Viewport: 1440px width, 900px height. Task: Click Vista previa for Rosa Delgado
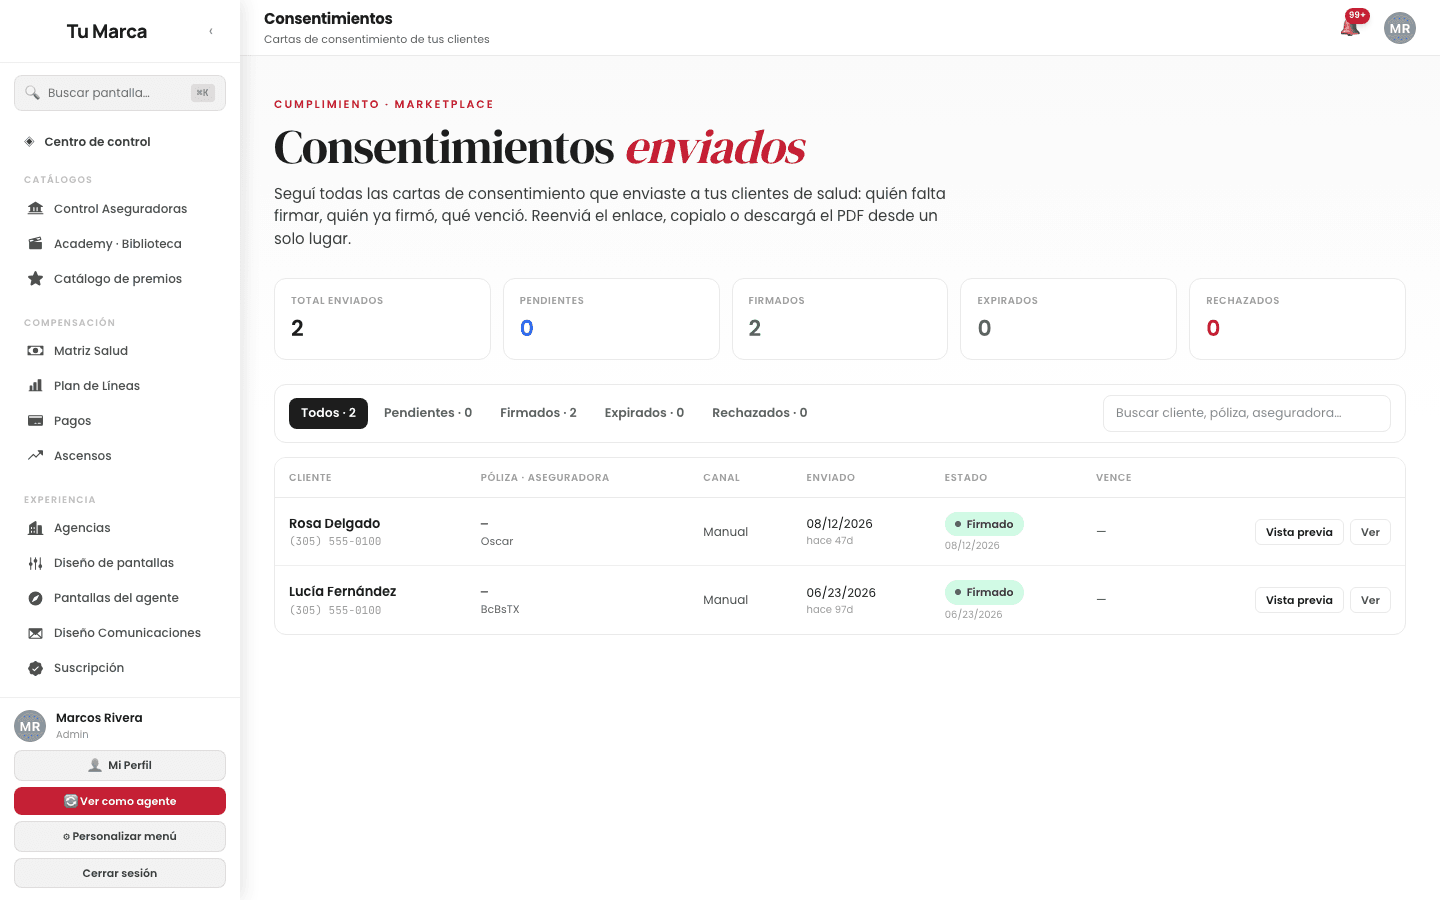(1299, 532)
